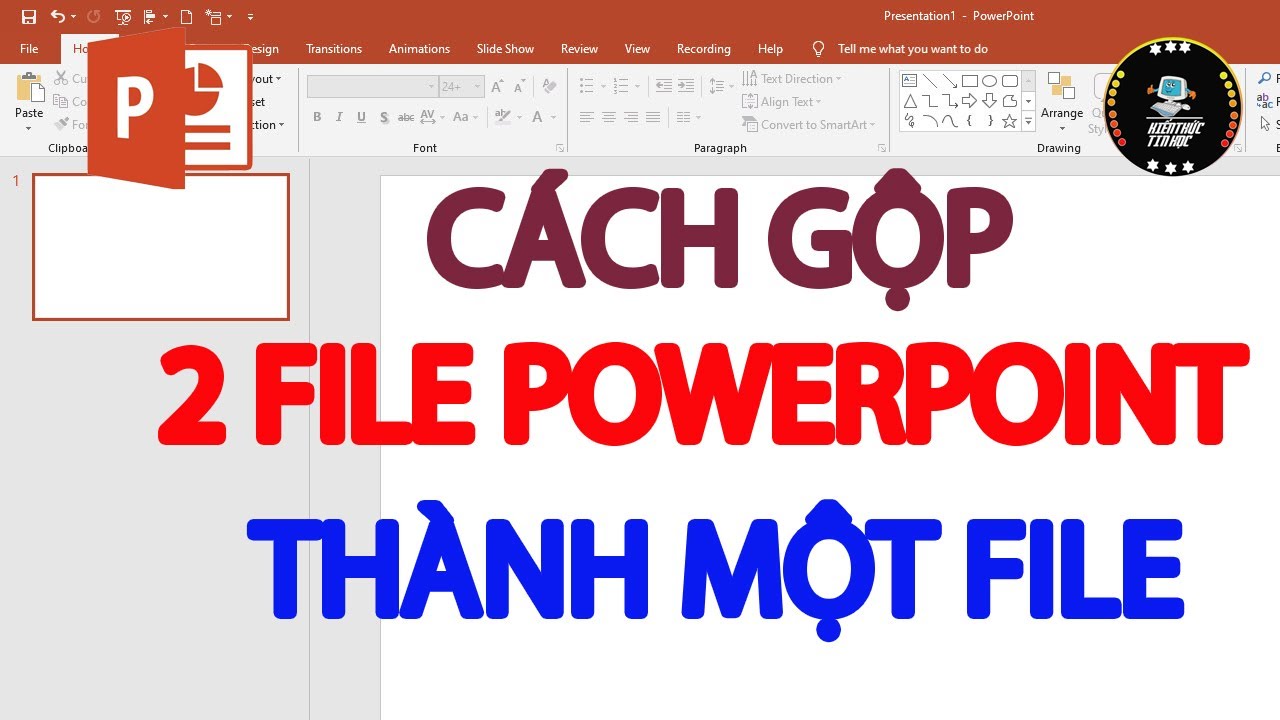Select the Right Arrow shape

click(x=969, y=101)
